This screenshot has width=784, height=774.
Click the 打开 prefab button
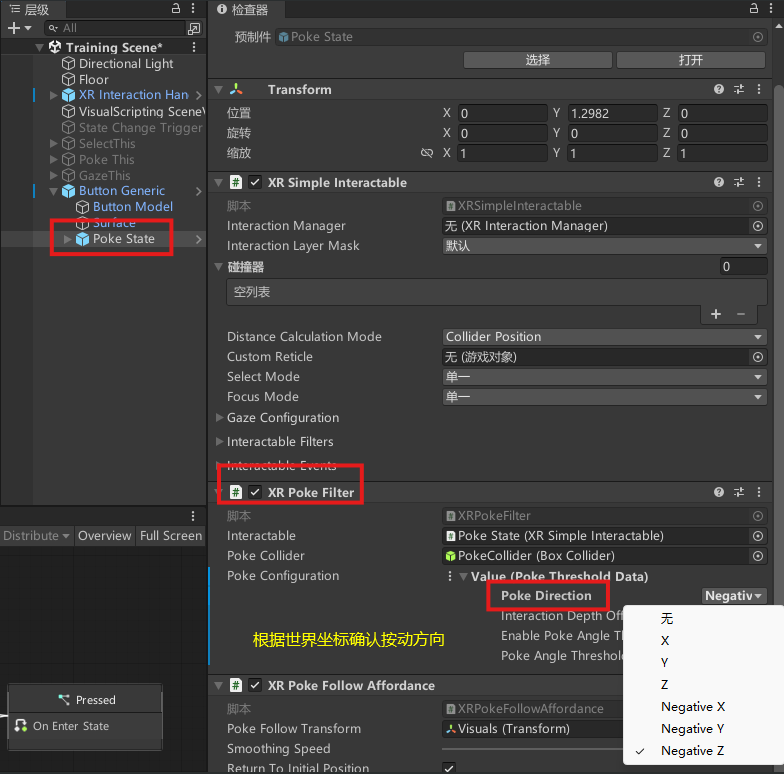click(690, 60)
